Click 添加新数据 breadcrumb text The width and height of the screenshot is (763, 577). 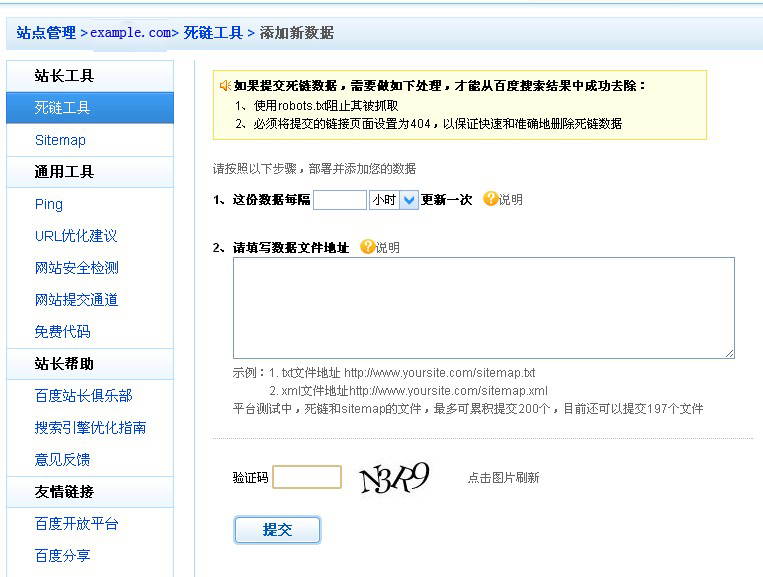click(297, 33)
